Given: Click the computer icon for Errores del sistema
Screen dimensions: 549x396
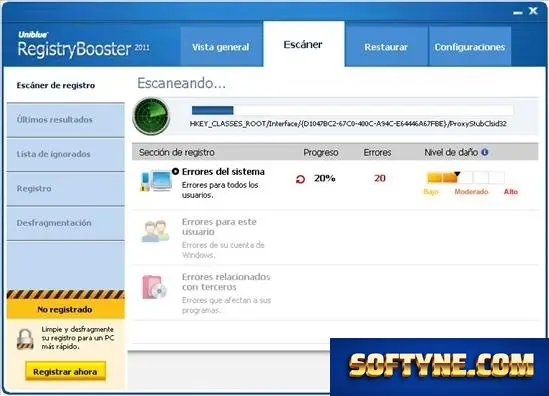Looking at the screenshot, I should tap(156, 181).
